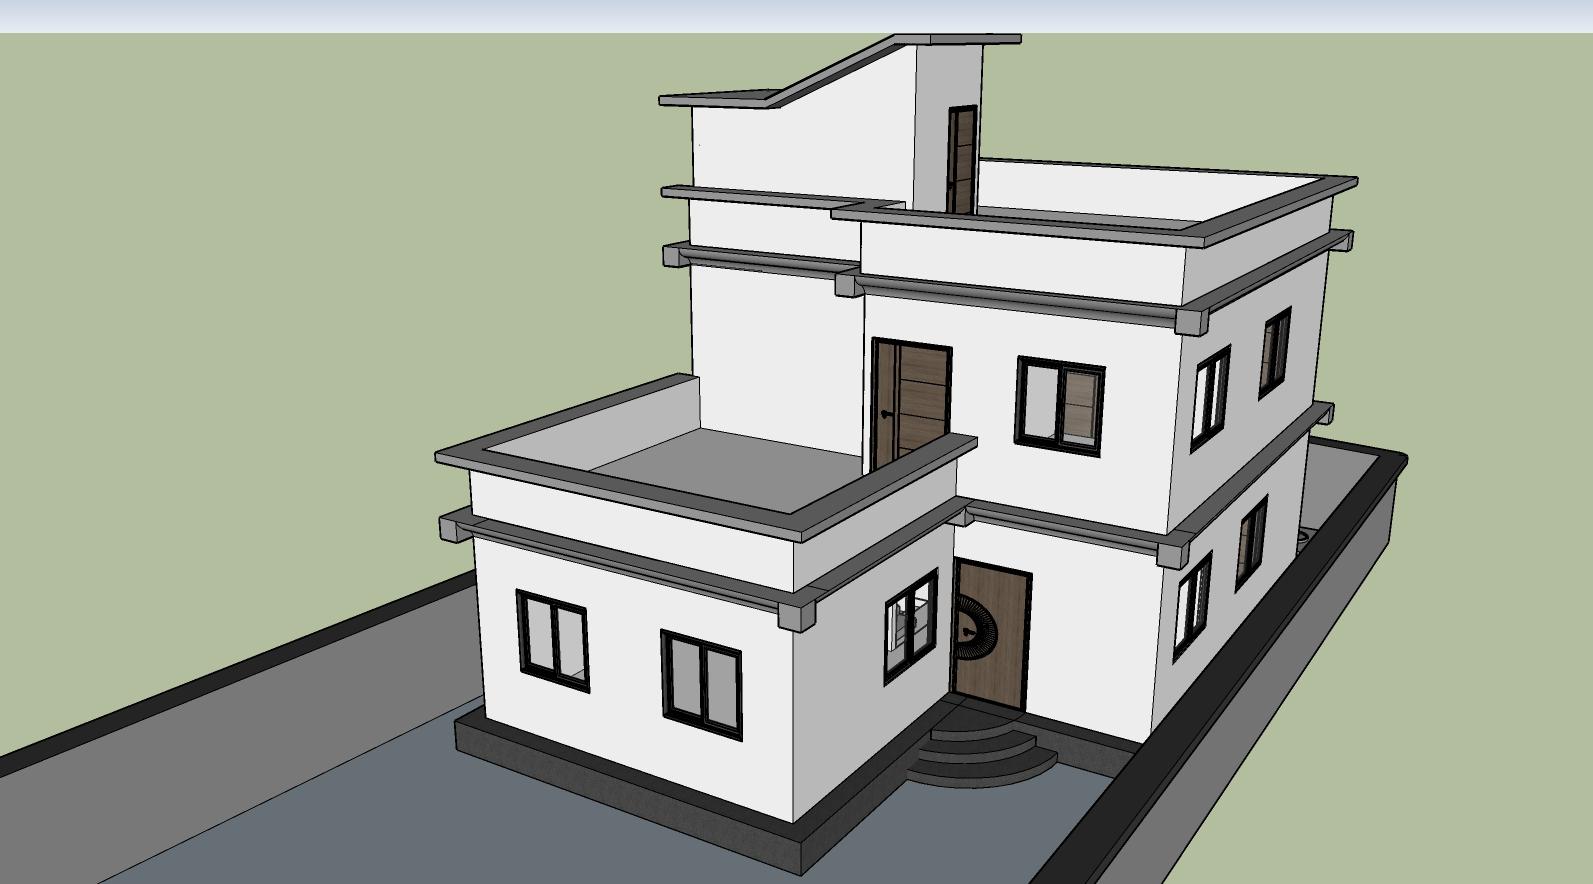Screen dimensions: 1593x884
Task: Select the right-side boundary wall
Action: (1250, 700)
